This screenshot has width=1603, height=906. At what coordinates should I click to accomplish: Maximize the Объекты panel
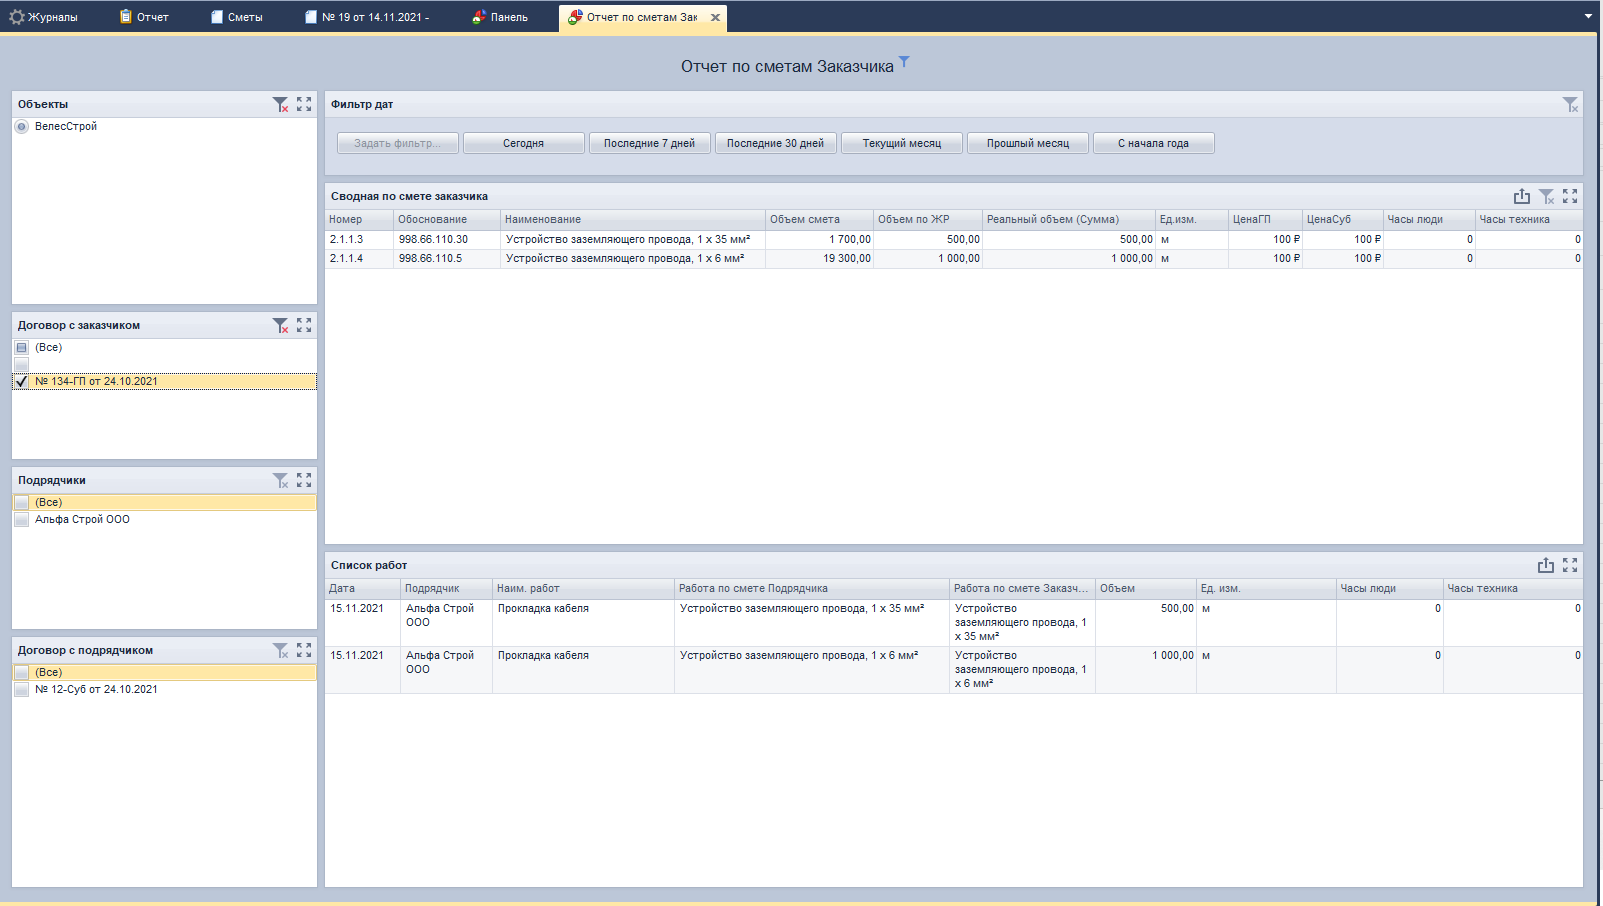coord(304,104)
